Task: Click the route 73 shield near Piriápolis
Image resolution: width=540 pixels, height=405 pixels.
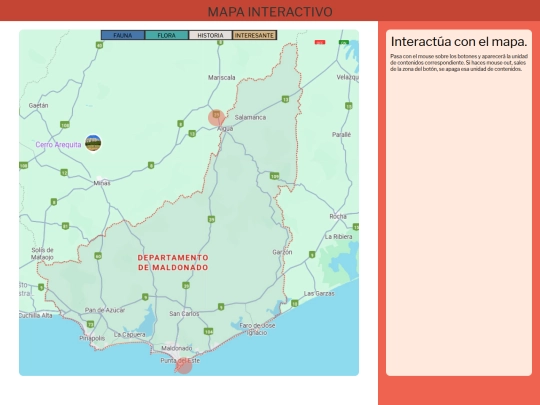Action: click(x=90, y=324)
